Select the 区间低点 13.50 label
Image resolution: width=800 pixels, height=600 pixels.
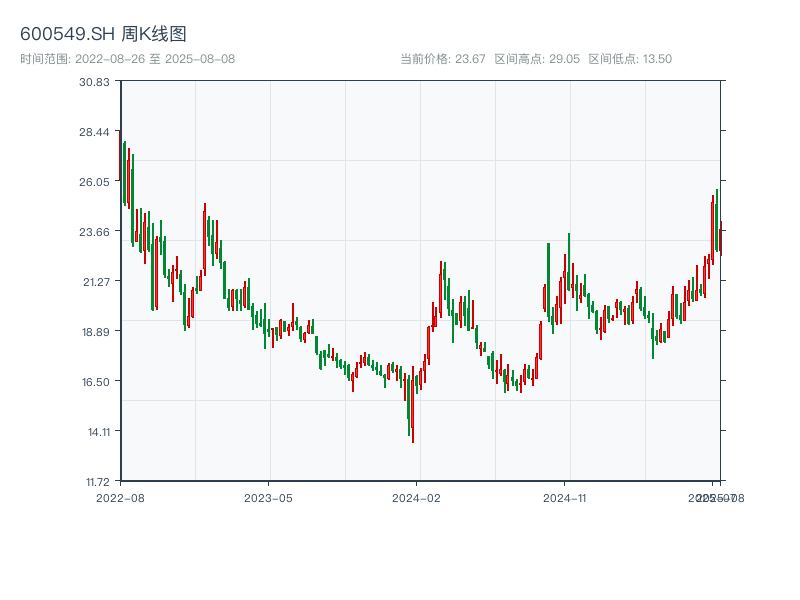[630, 59]
